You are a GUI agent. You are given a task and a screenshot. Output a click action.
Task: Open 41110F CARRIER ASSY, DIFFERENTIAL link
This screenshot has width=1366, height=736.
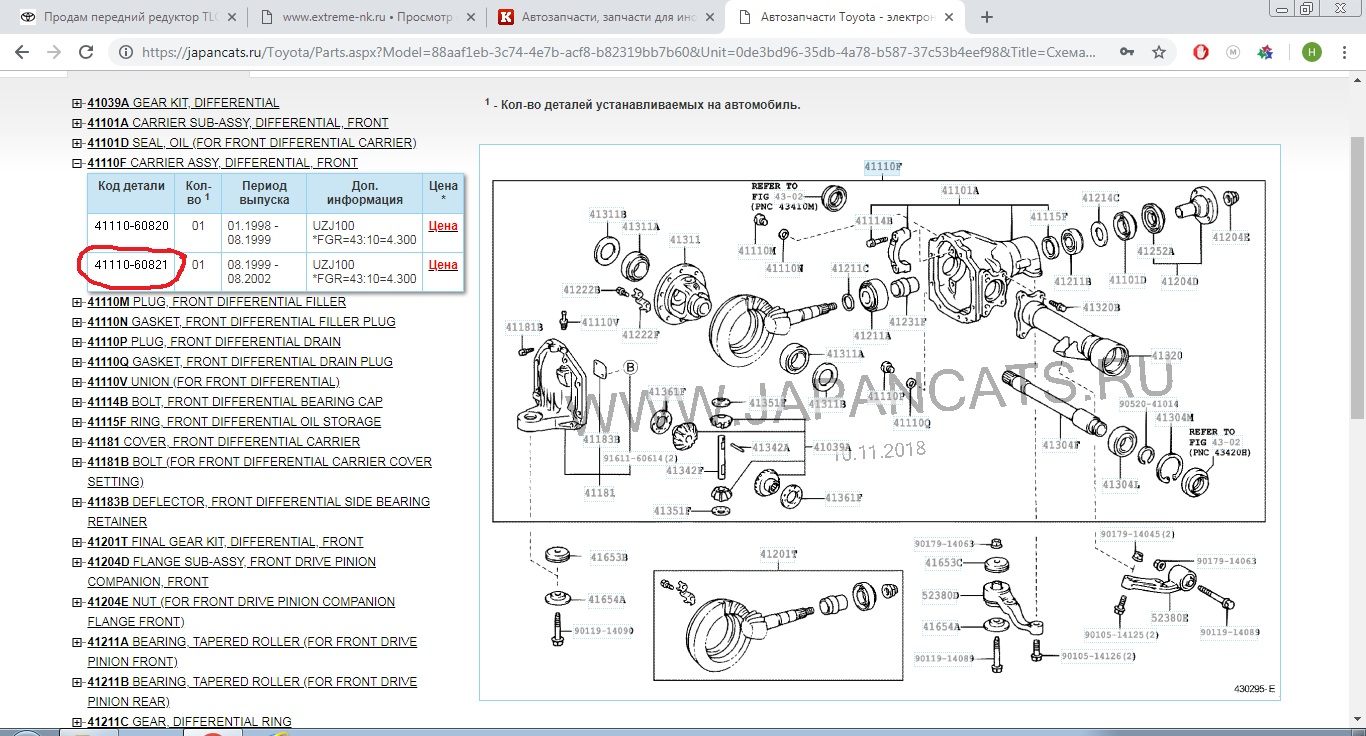point(222,163)
